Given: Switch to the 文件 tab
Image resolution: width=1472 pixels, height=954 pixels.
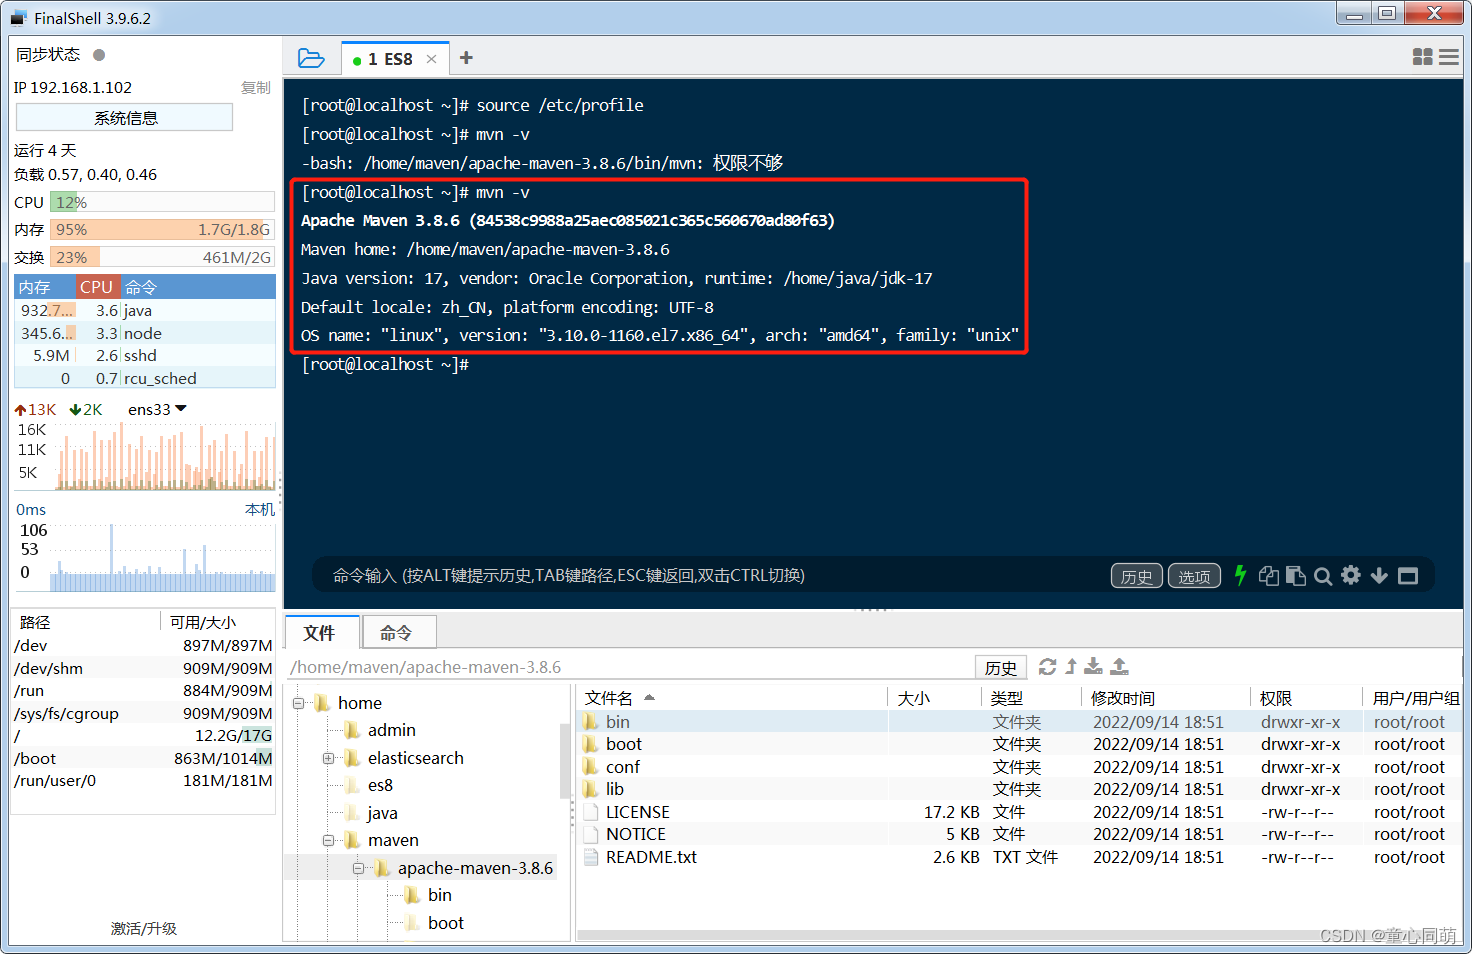Looking at the screenshot, I should click(x=320, y=633).
